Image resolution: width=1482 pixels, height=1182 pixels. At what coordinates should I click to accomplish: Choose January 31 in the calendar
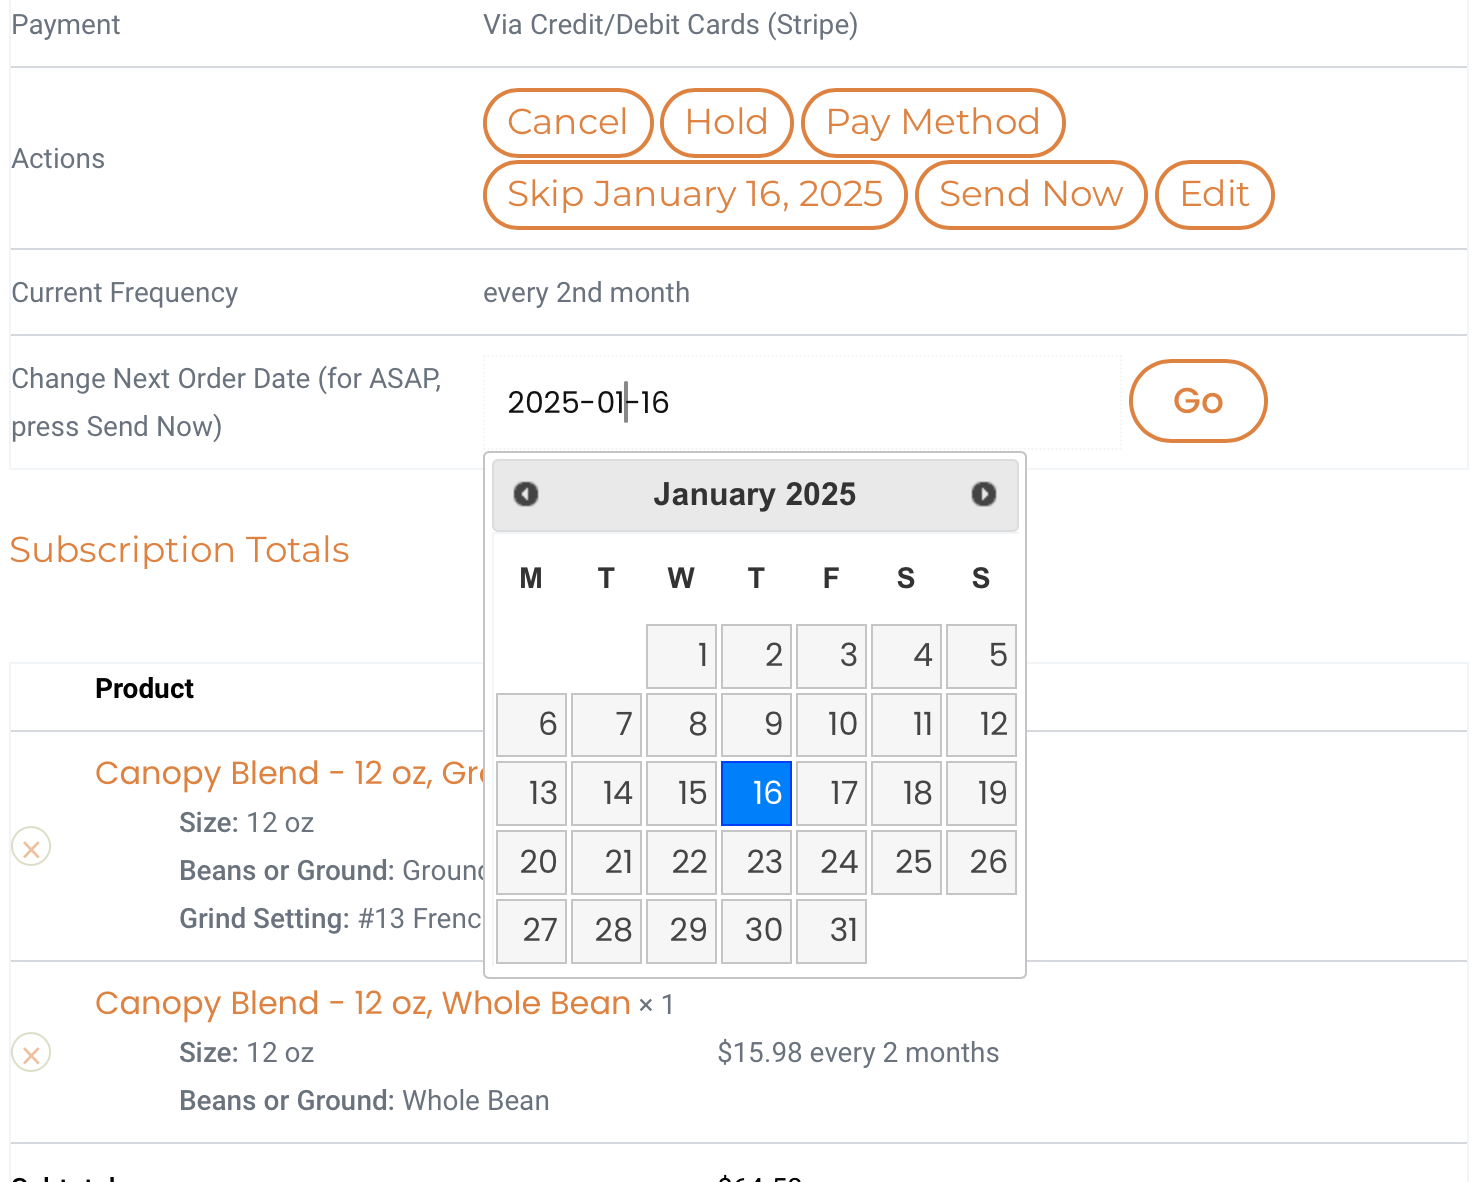(x=831, y=931)
